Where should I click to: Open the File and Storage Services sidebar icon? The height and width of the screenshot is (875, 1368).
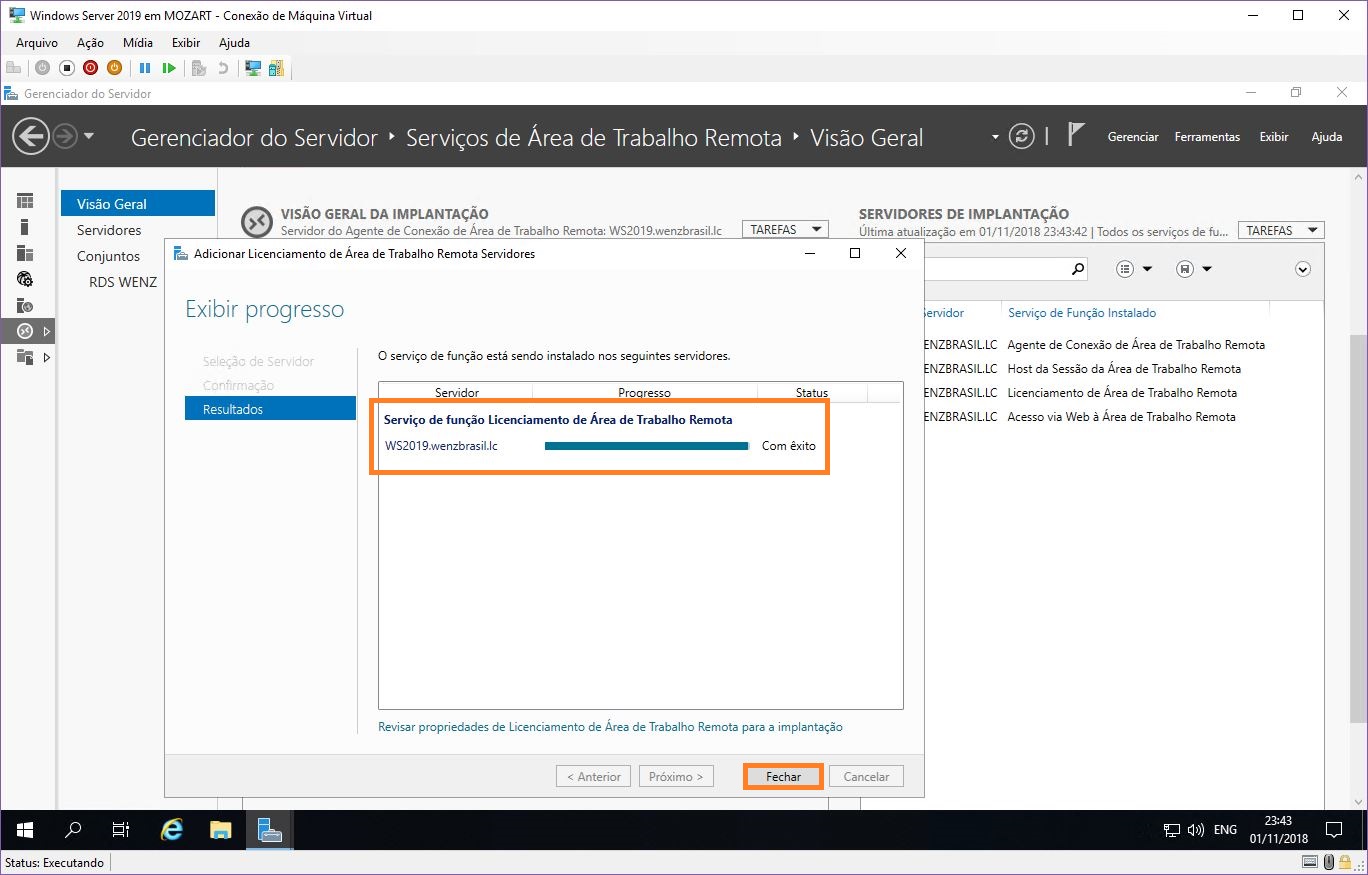click(25, 357)
